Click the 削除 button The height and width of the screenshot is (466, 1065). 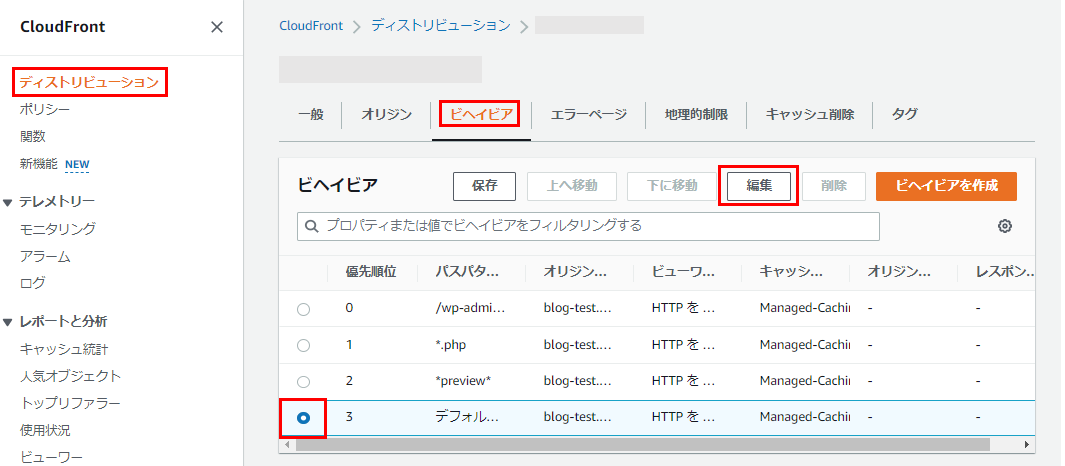pyautogui.click(x=833, y=186)
